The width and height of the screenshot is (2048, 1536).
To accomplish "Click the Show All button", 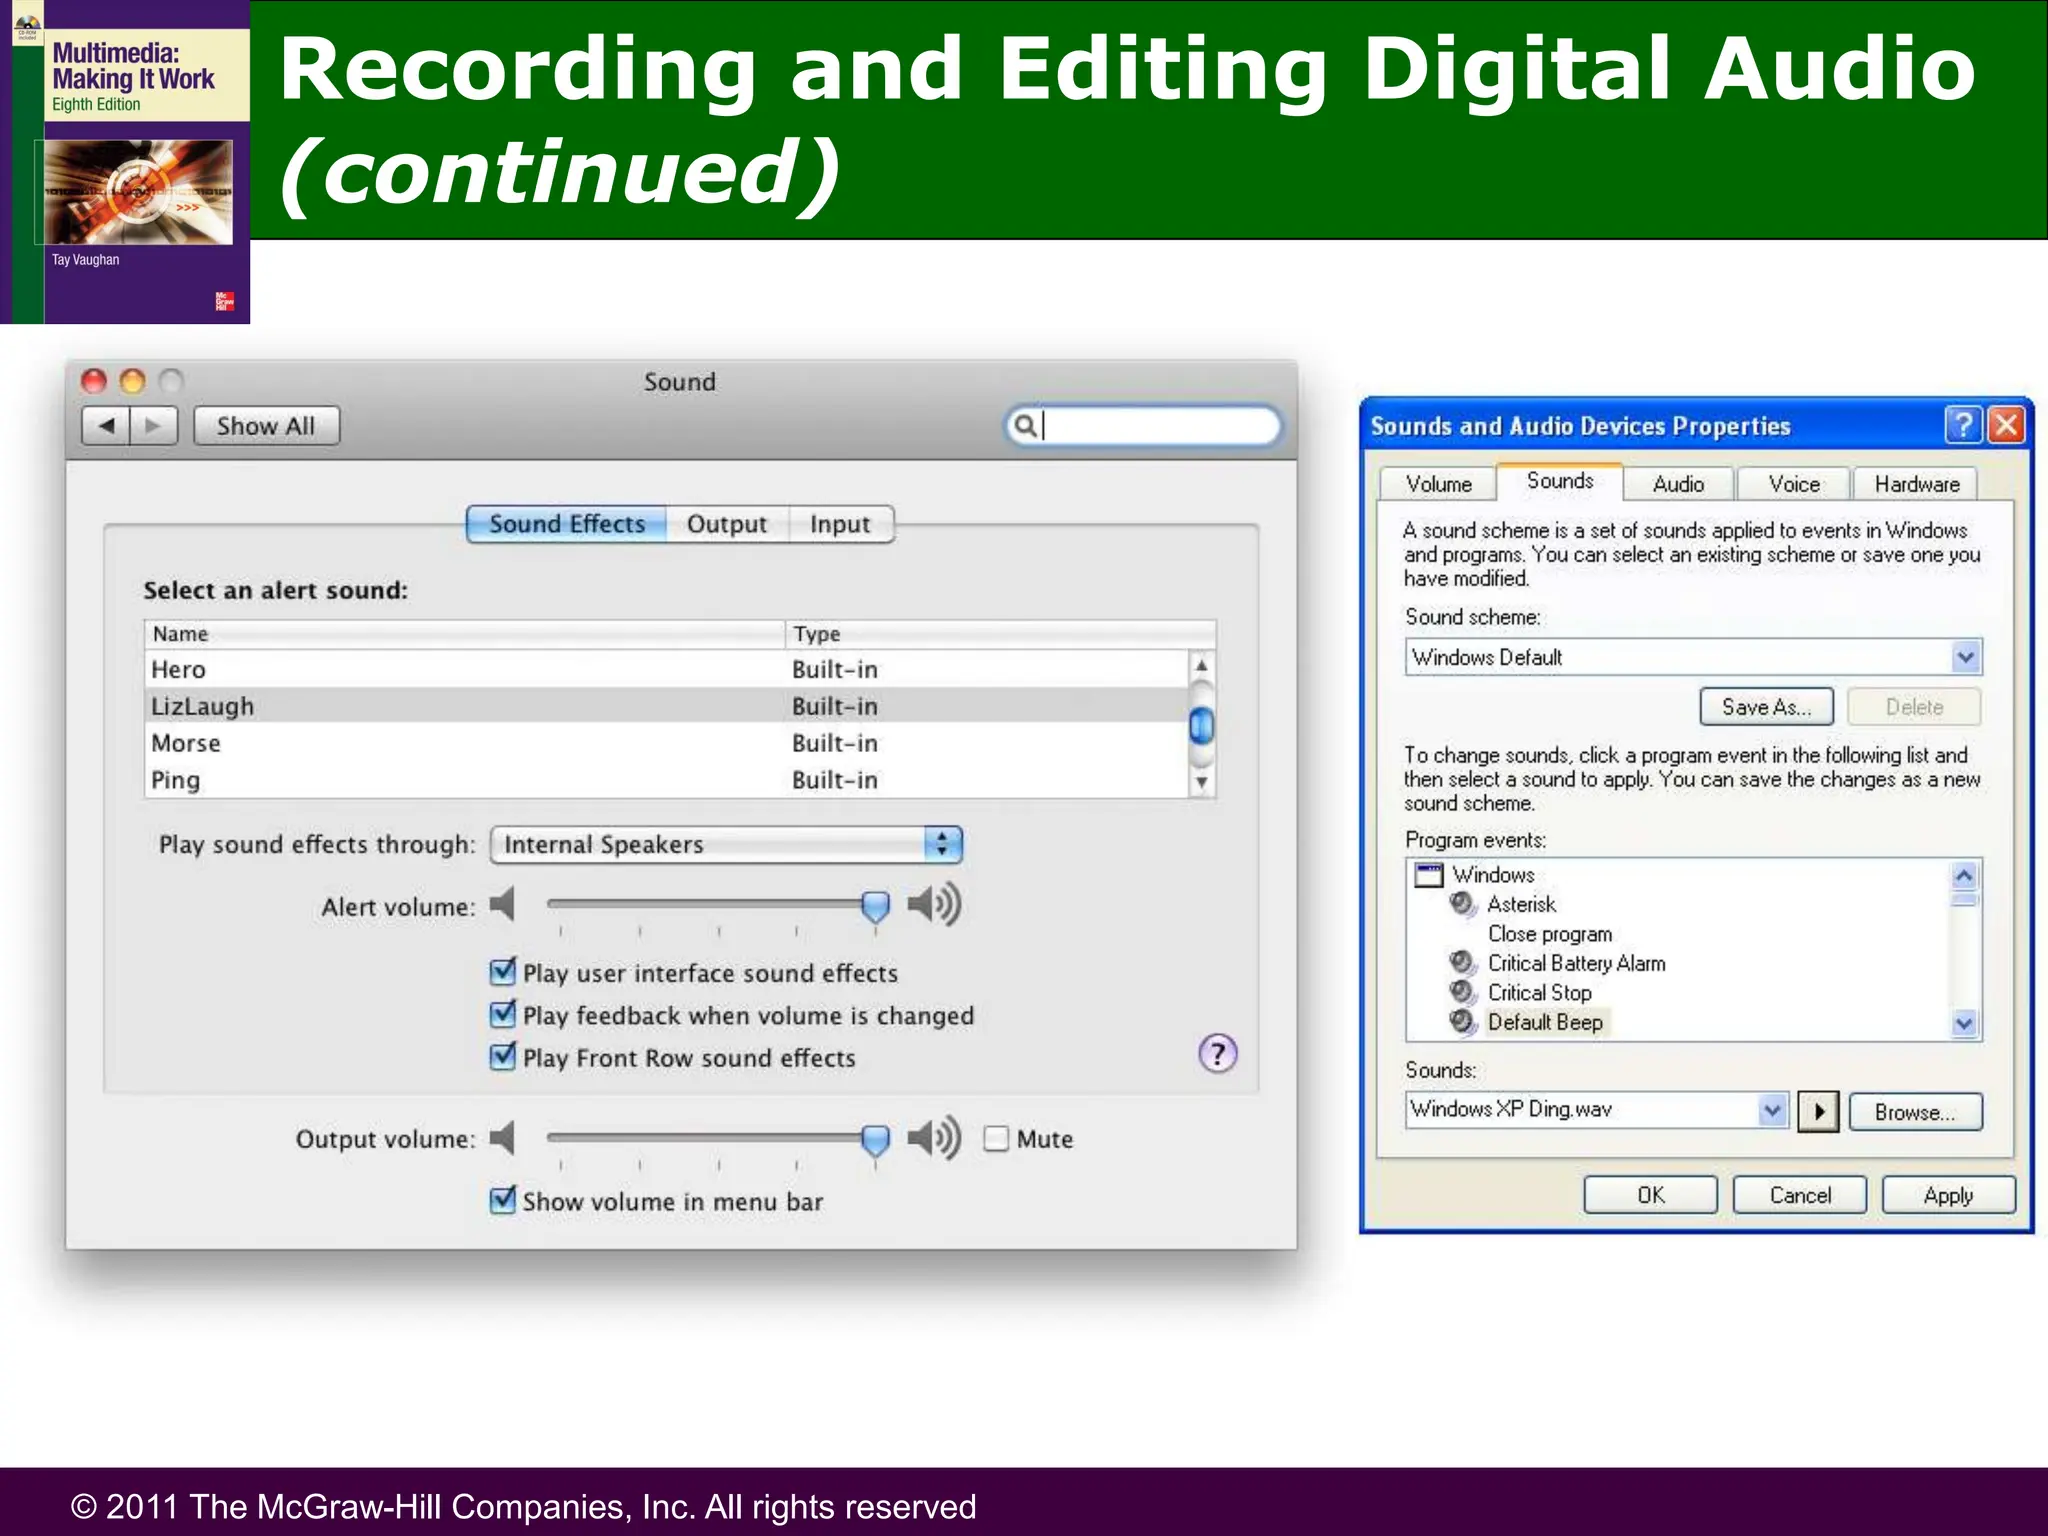I will tap(266, 426).
